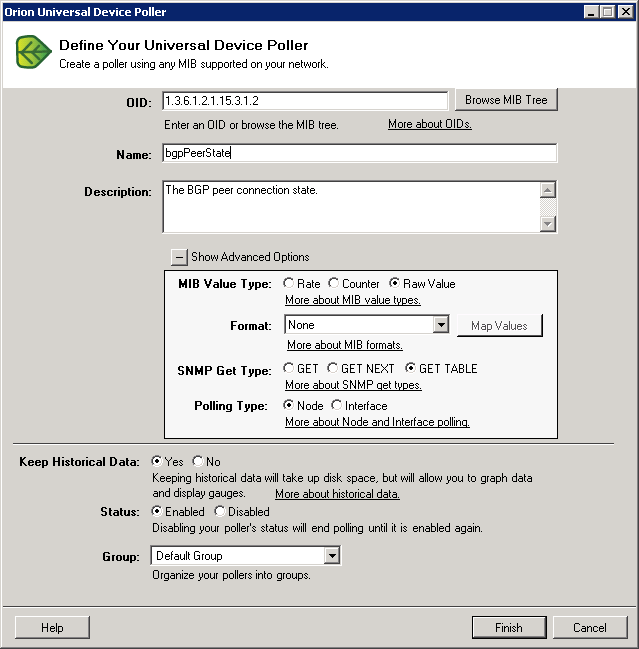
Task: Open More about MIB value types link
Action: 353,300
